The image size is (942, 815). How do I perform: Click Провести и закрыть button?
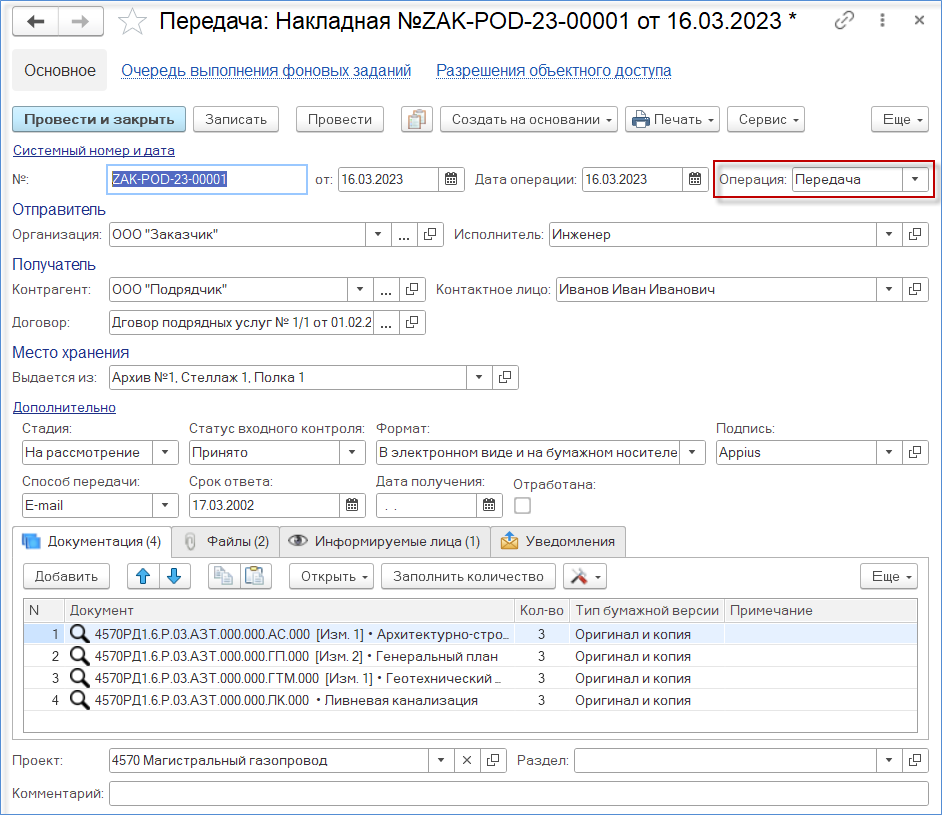99,120
